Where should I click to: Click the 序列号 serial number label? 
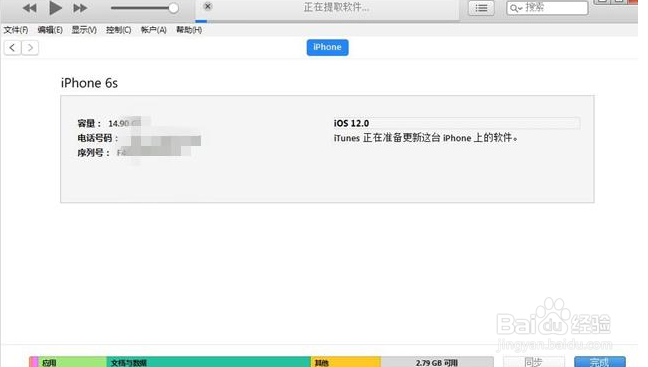click(93, 153)
